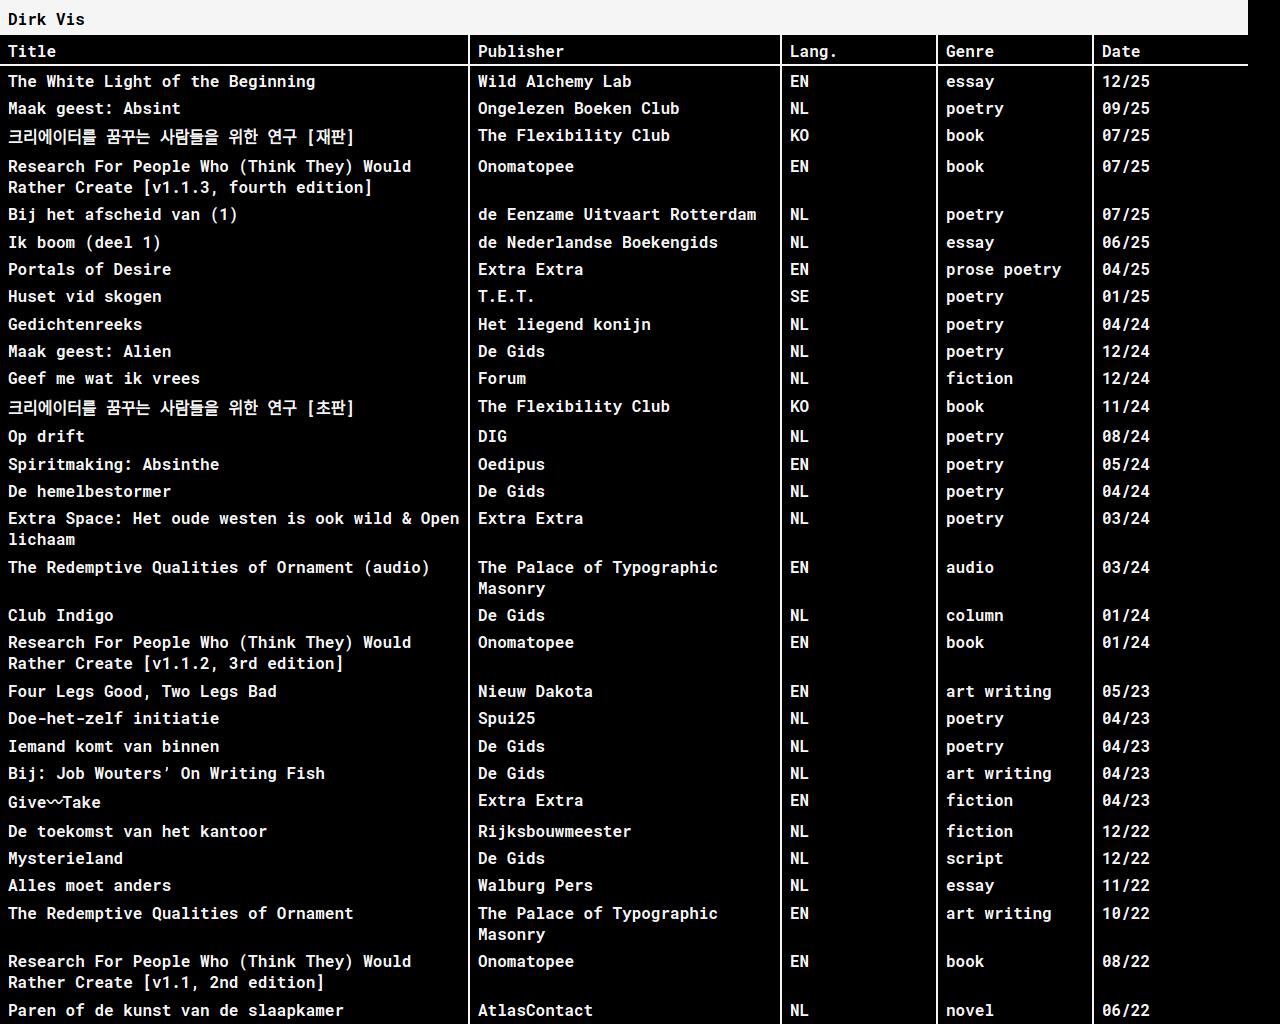The width and height of the screenshot is (1280, 1024).
Task: Click Four Legs Good, Two Legs Bad
Action: [142, 692]
